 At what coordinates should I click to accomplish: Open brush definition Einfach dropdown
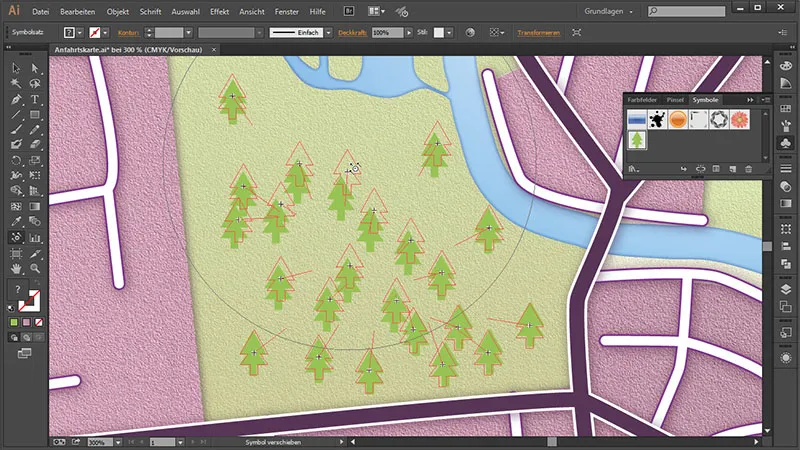(x=328, y=33)
